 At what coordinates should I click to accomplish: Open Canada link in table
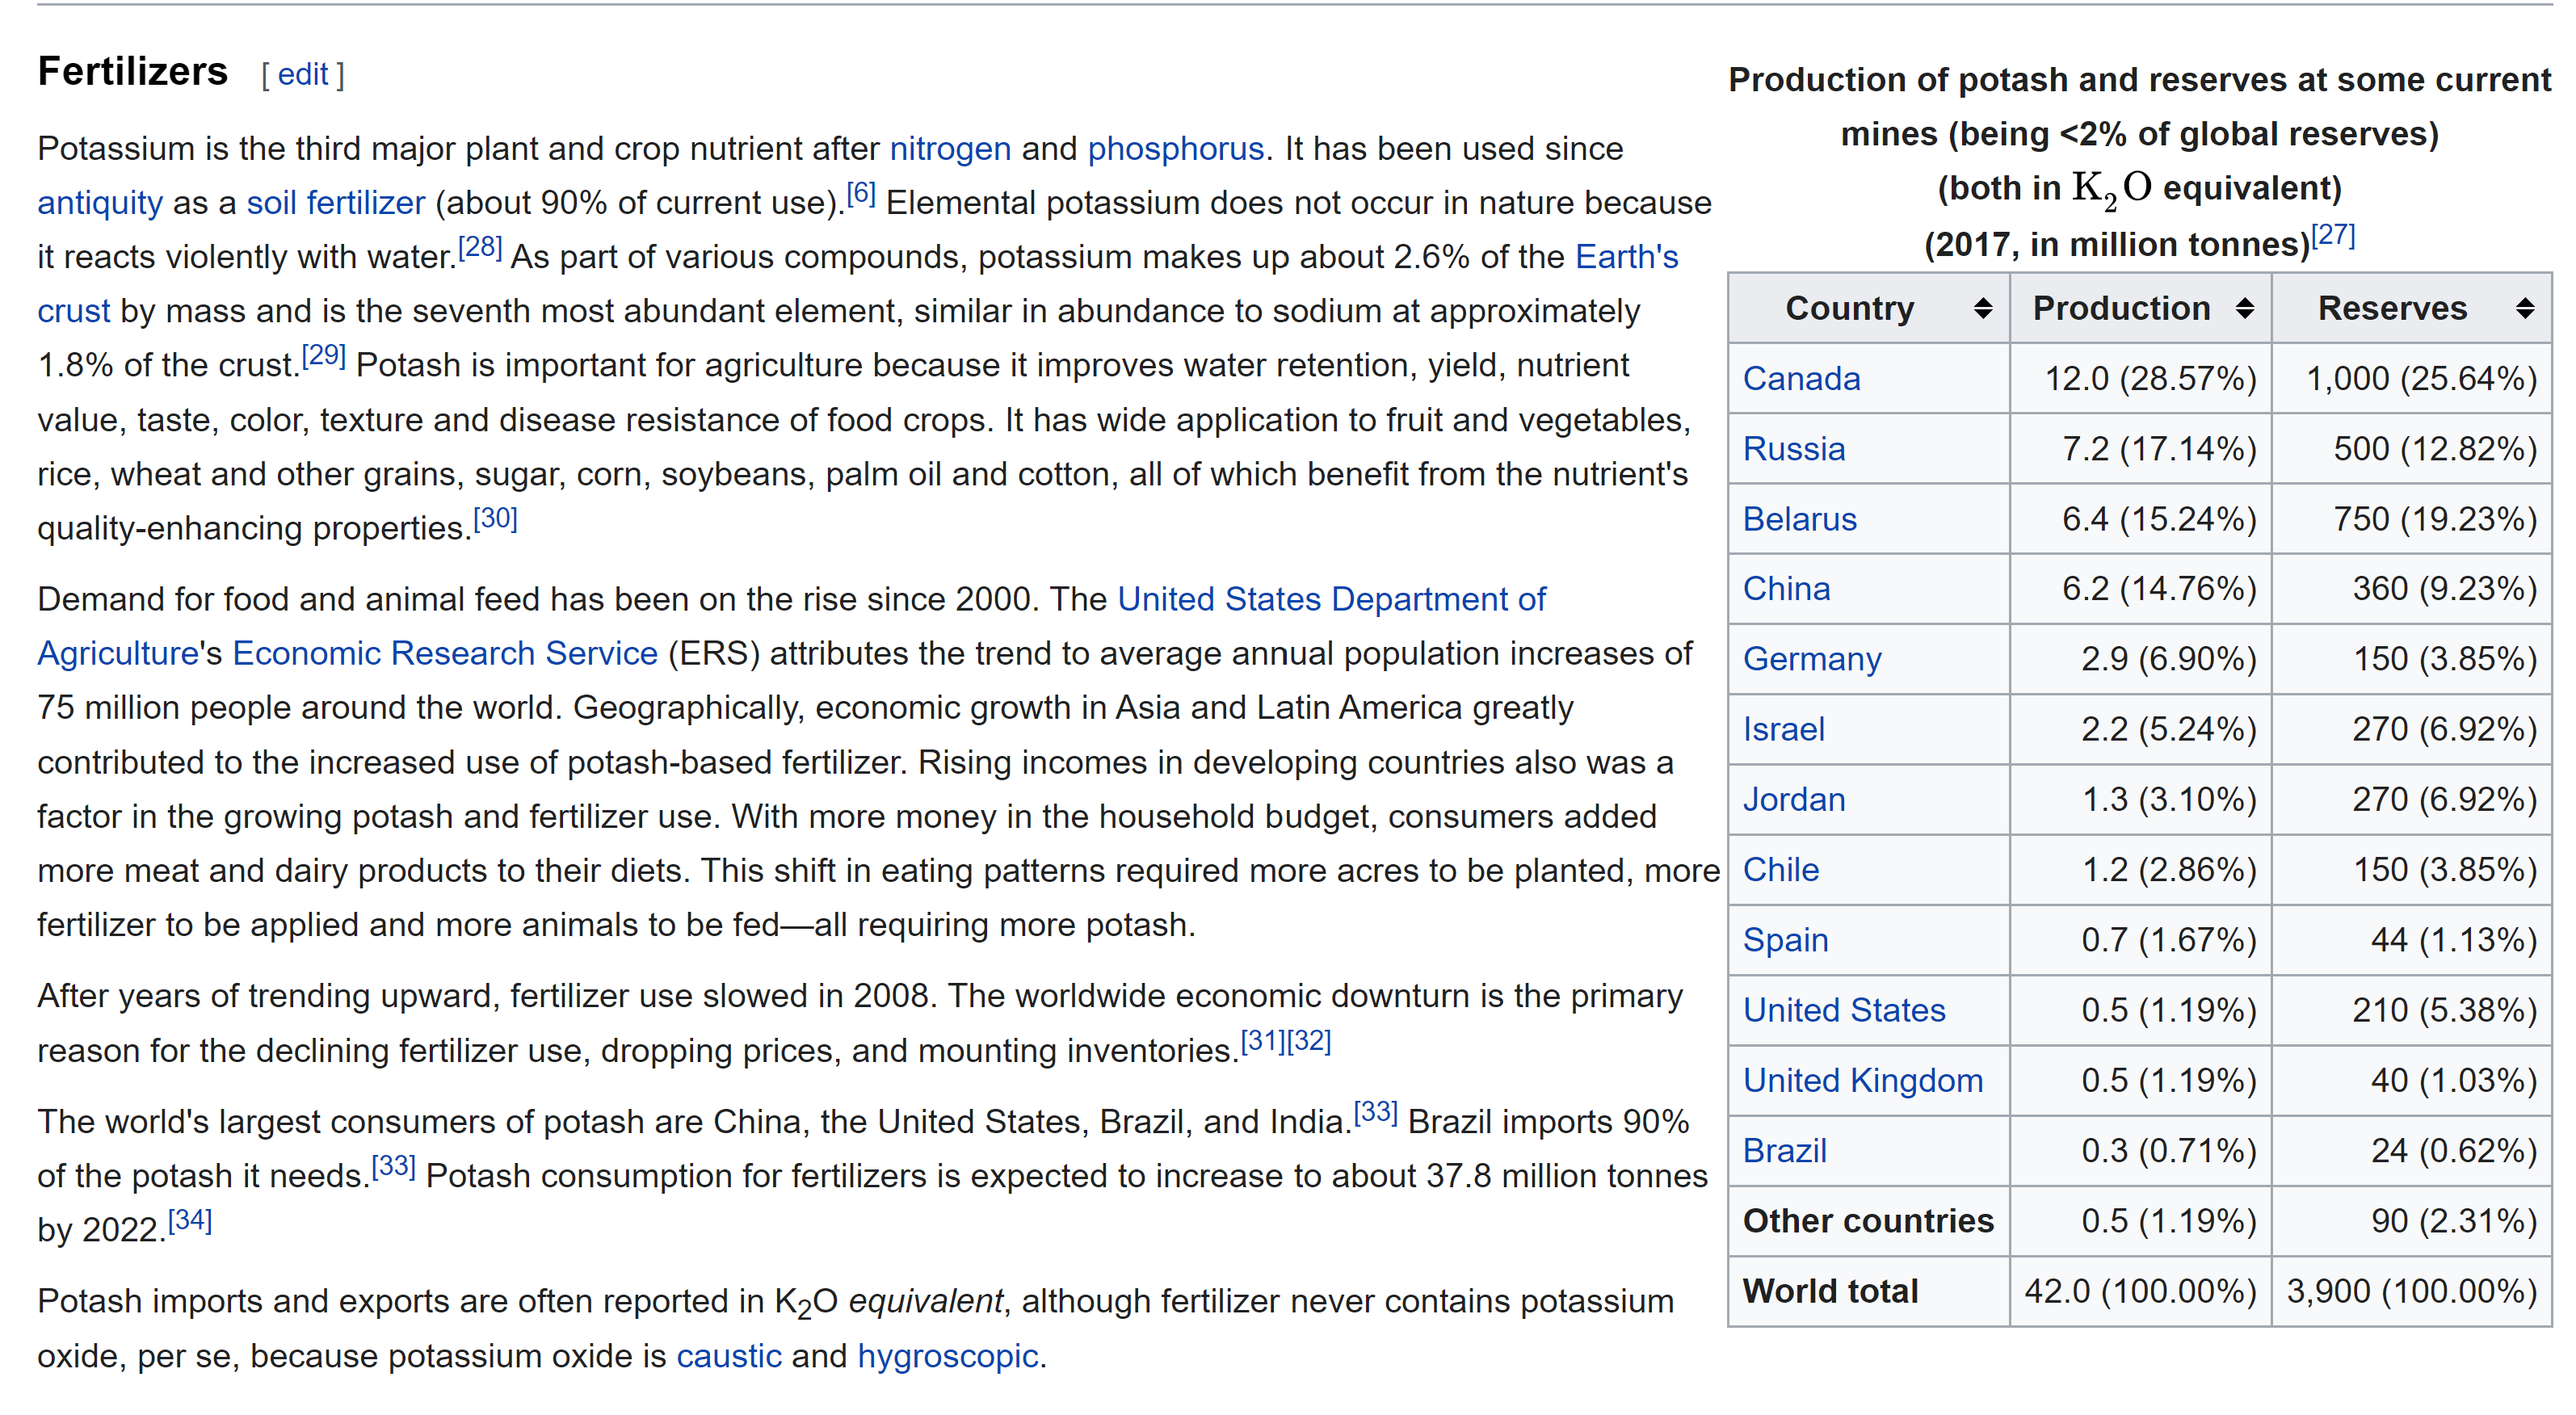[x=1802, y=379]
